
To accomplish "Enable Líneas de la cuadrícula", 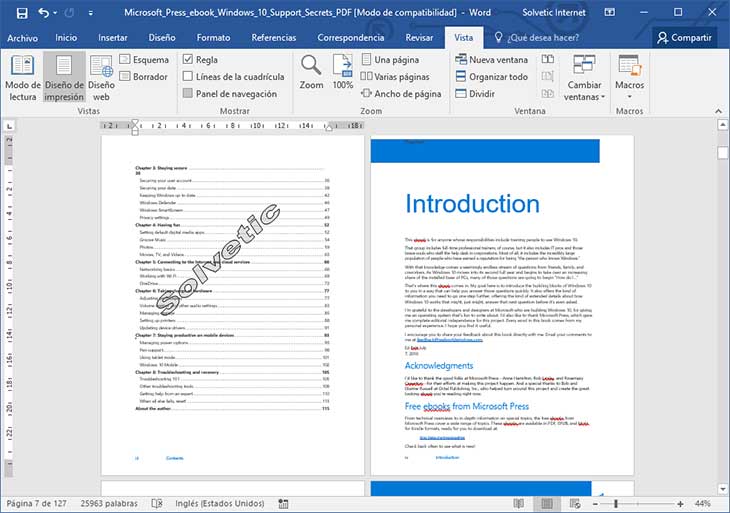I will click(x=188, y=76).
